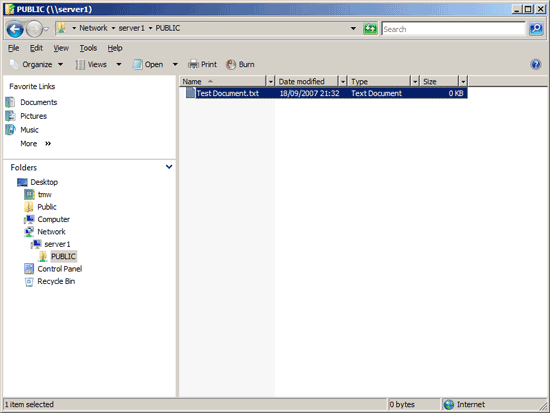Open the File menu

click(x=13, y=48)
